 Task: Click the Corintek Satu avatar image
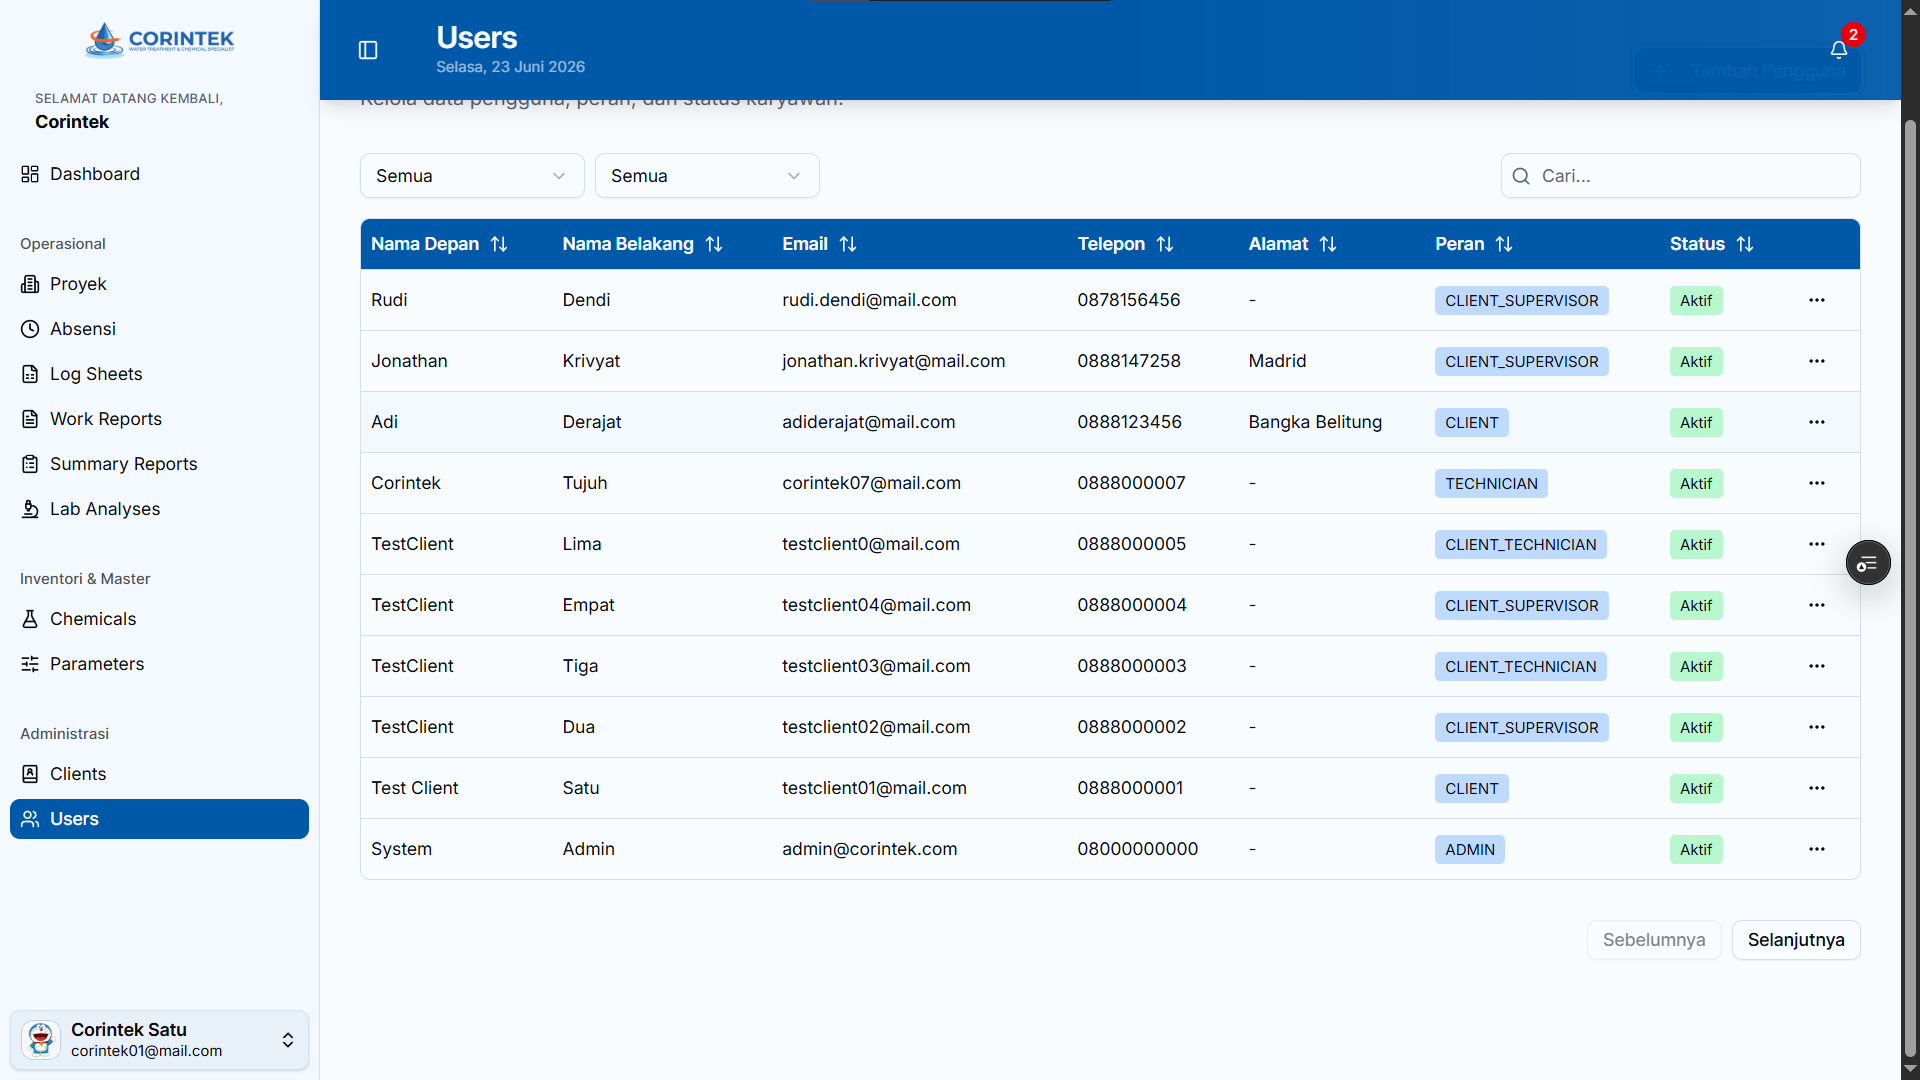(x=41, y=1040)
